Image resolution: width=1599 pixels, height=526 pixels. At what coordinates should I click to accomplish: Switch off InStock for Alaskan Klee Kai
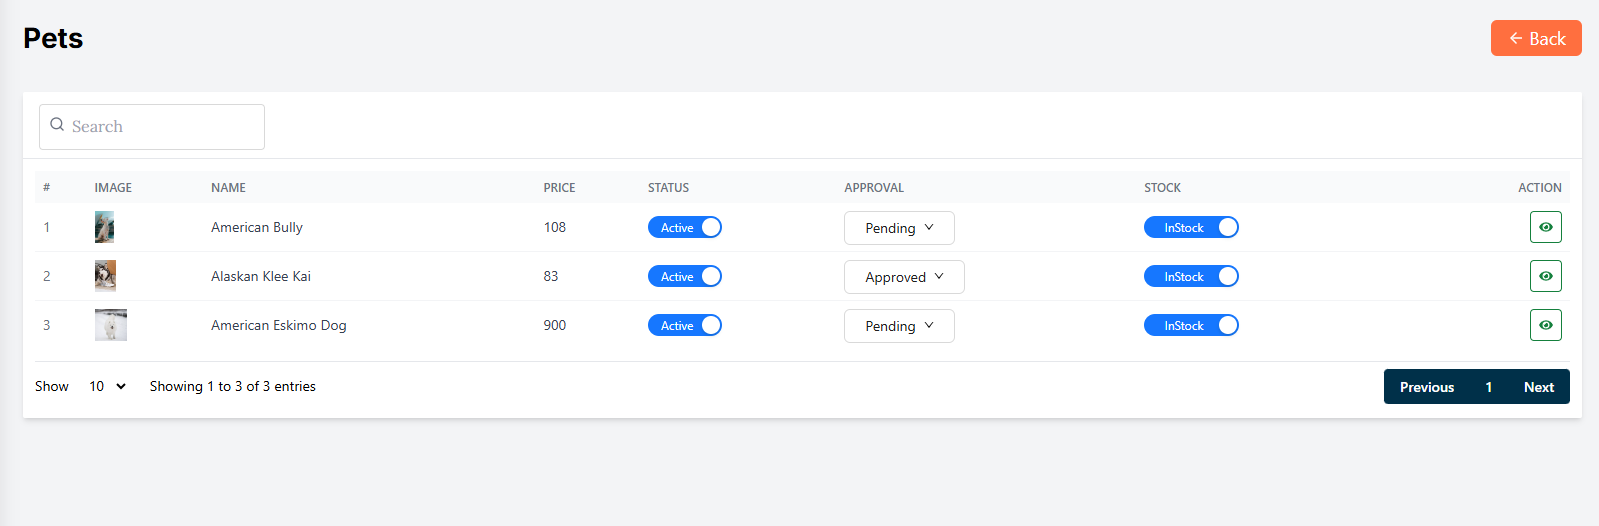1191,276
